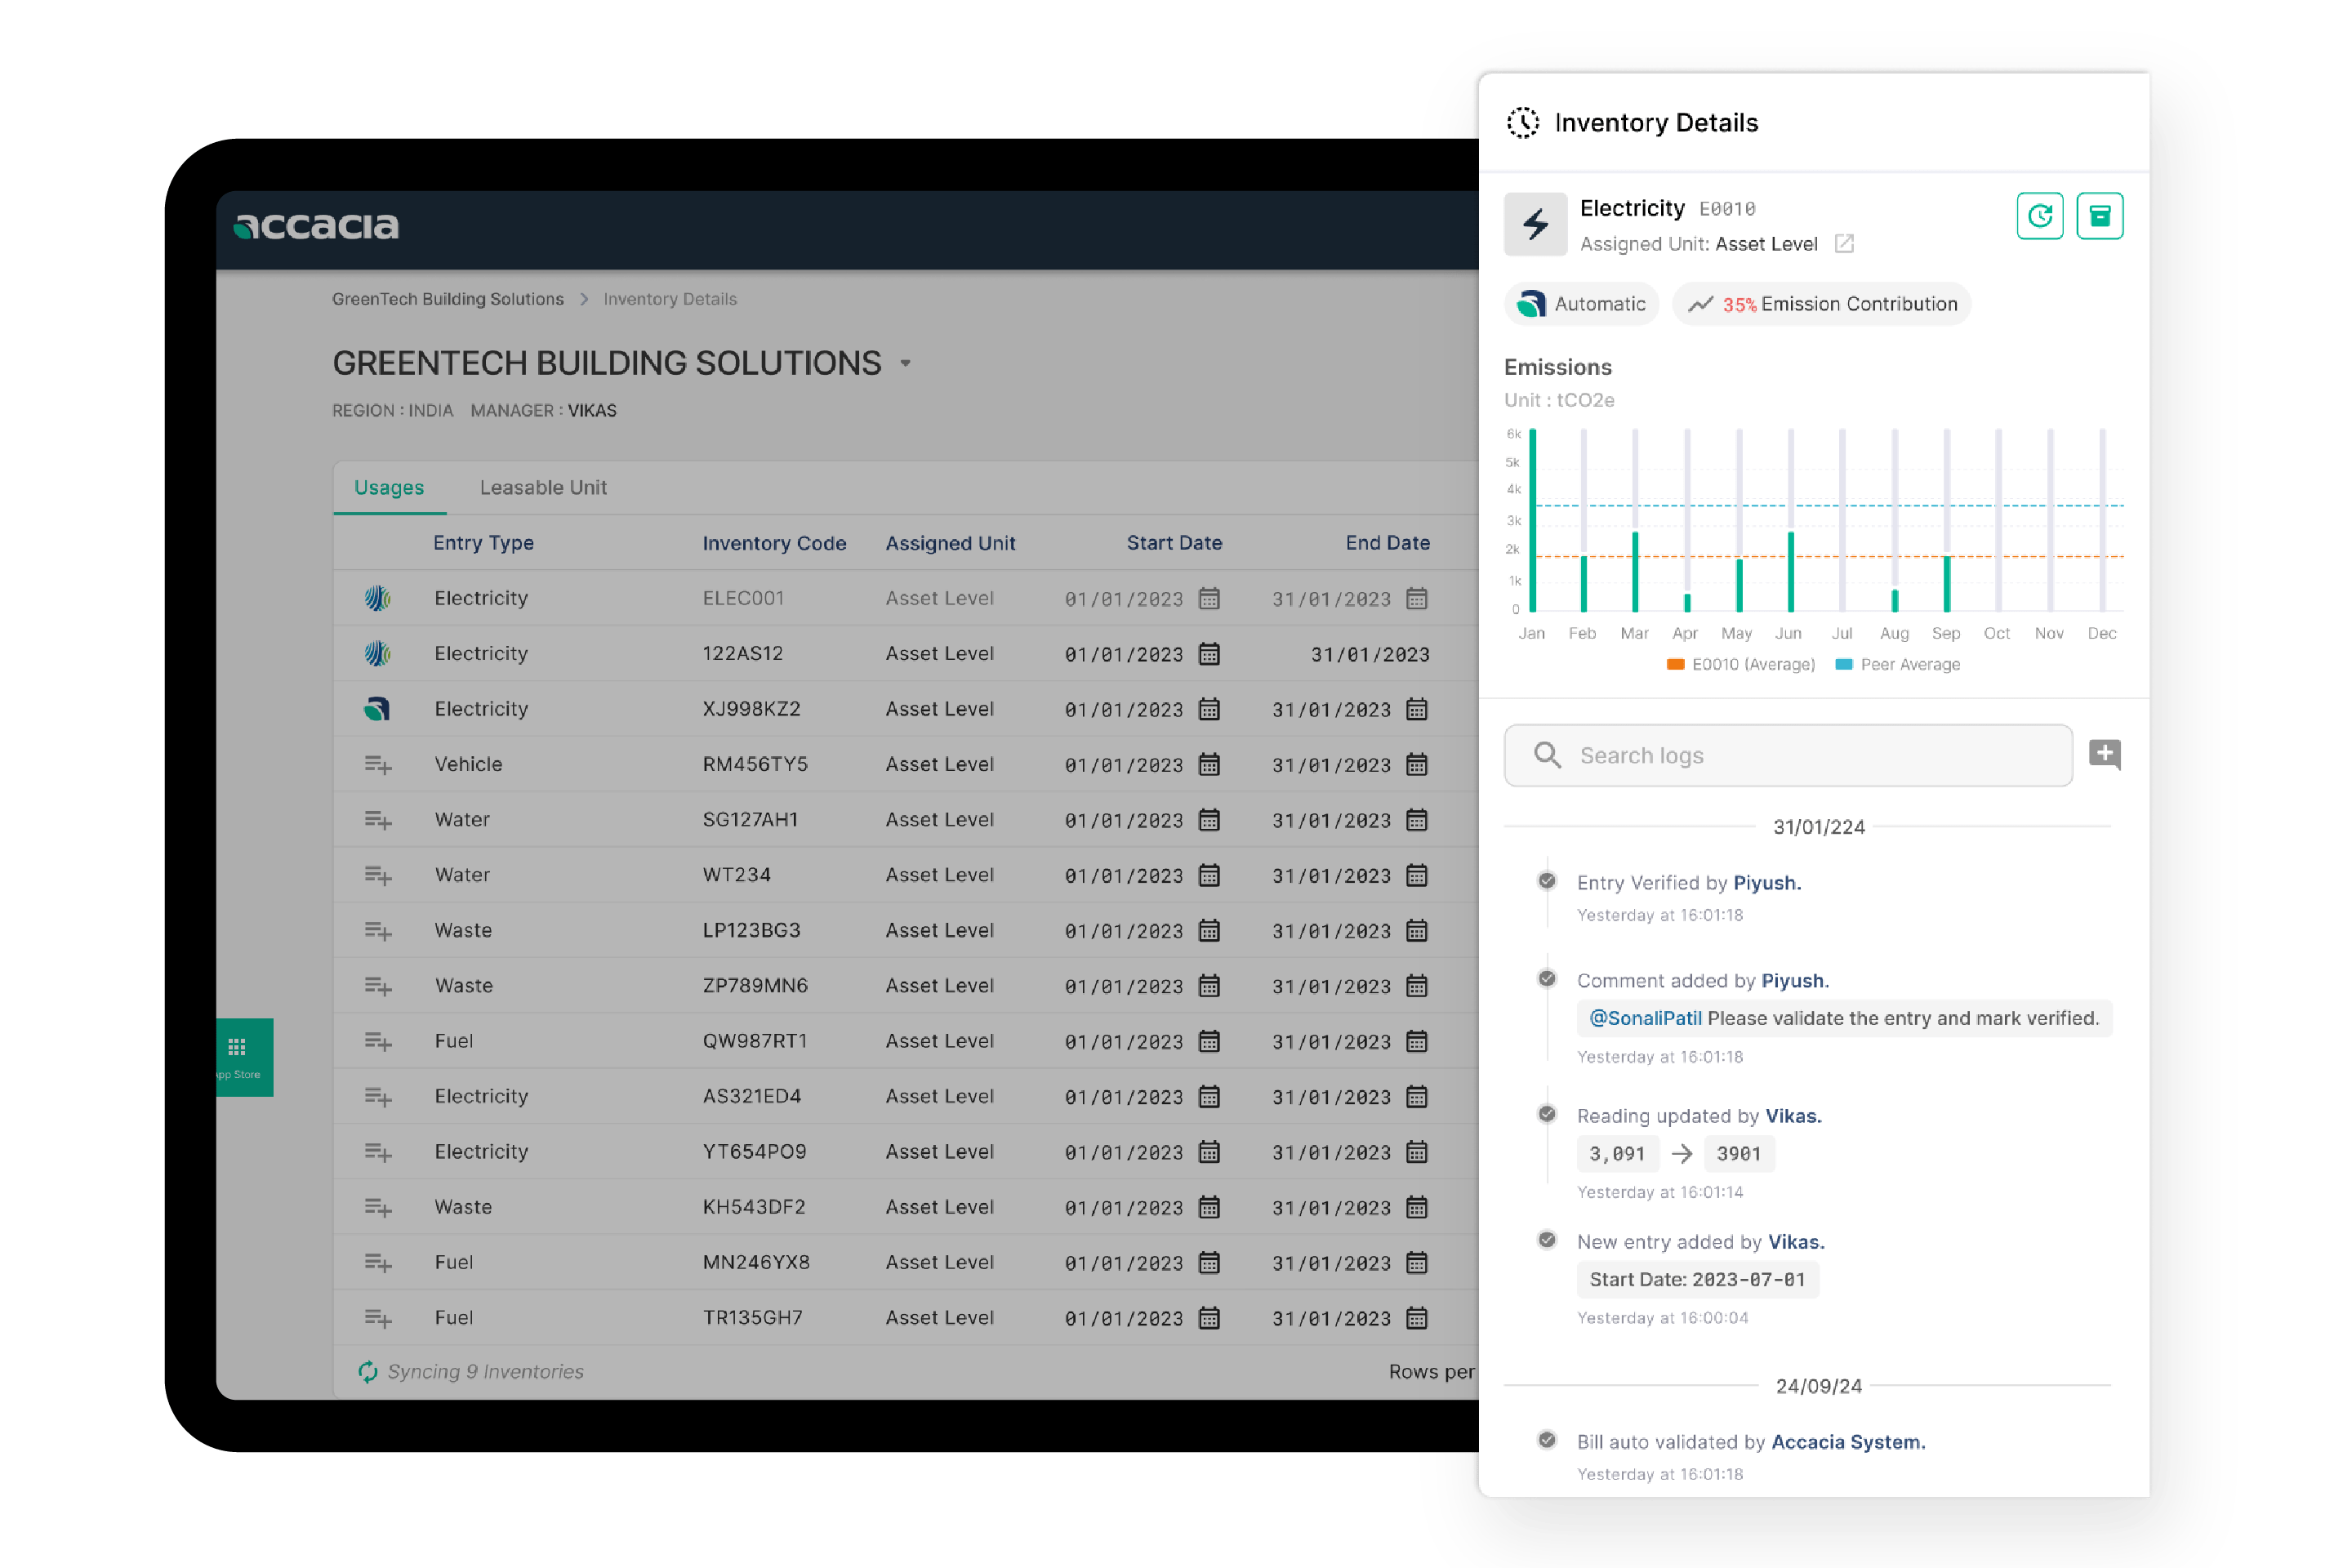The image size is (2352, 1568).
Task: Open start date calendar for WT234 row
Action: 1209,876
